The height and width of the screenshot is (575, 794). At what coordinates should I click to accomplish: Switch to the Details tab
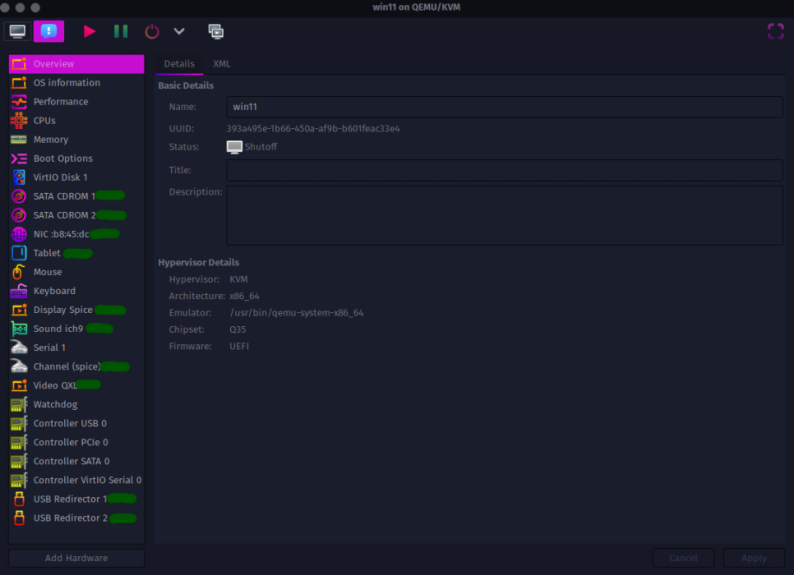pyautogui.click(x=179, y=64)
